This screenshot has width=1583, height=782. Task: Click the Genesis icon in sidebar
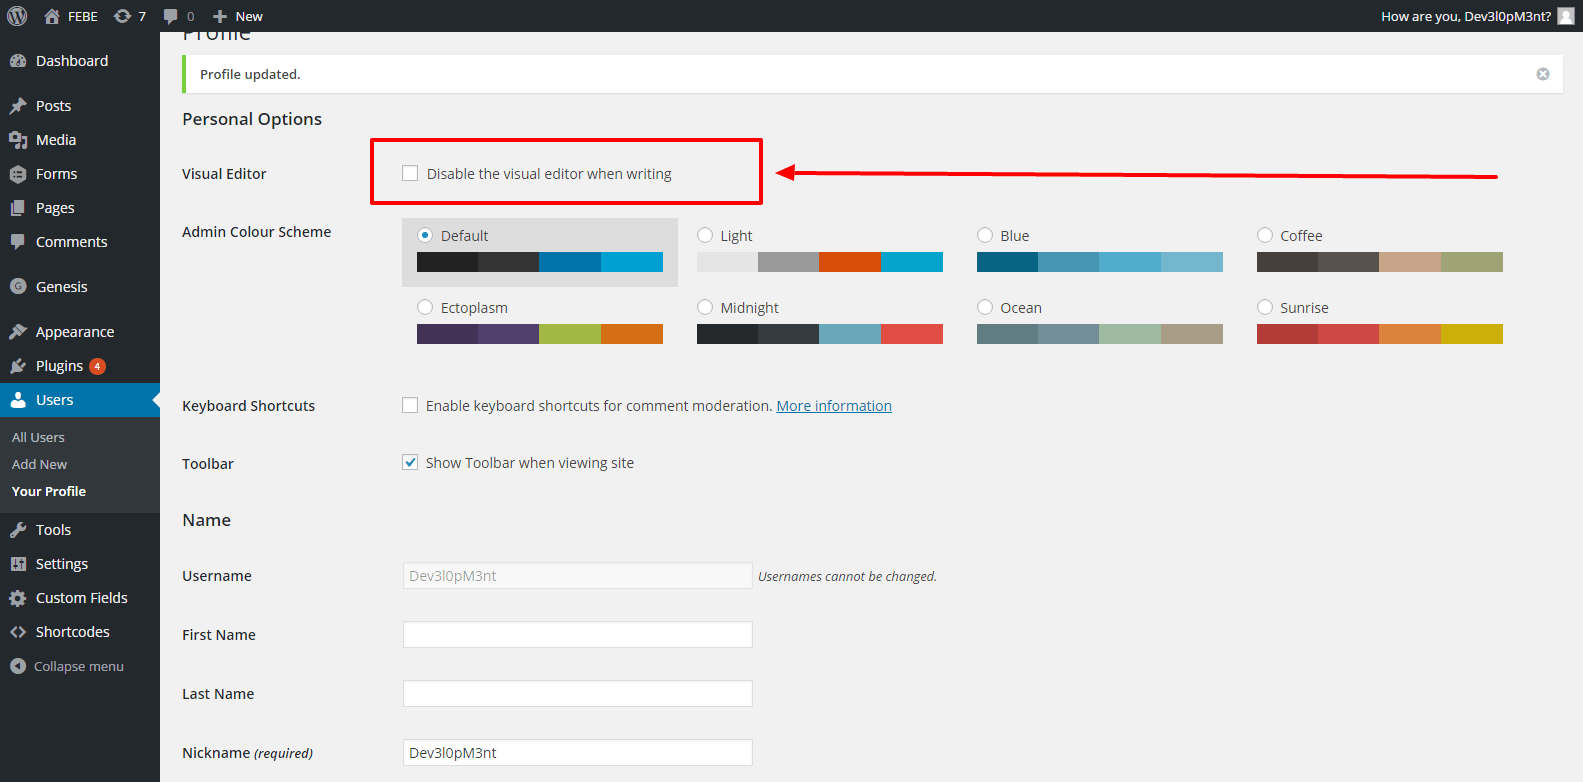18,287
